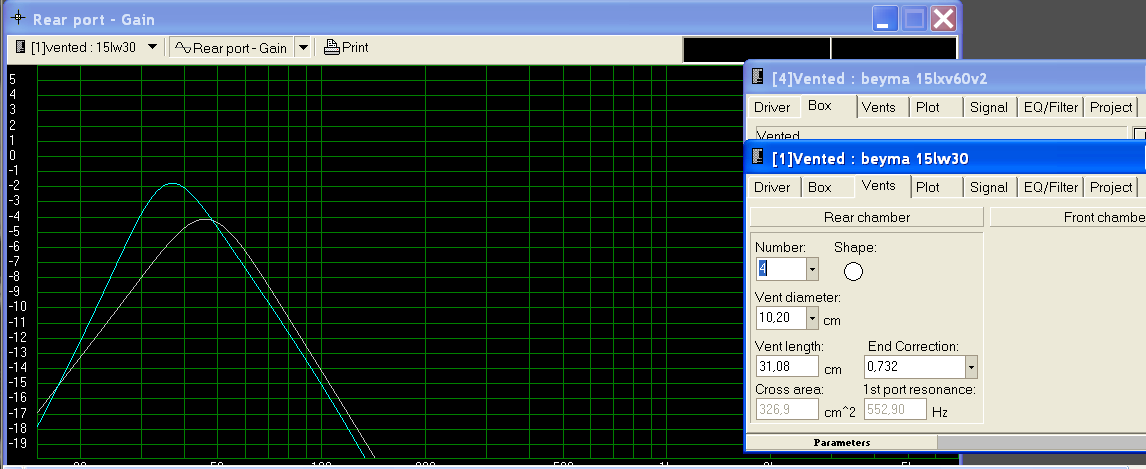Open the project selector '[1]vented : 15lw30'
This screenshot has height=469, width=1146.
coord(86,47)
